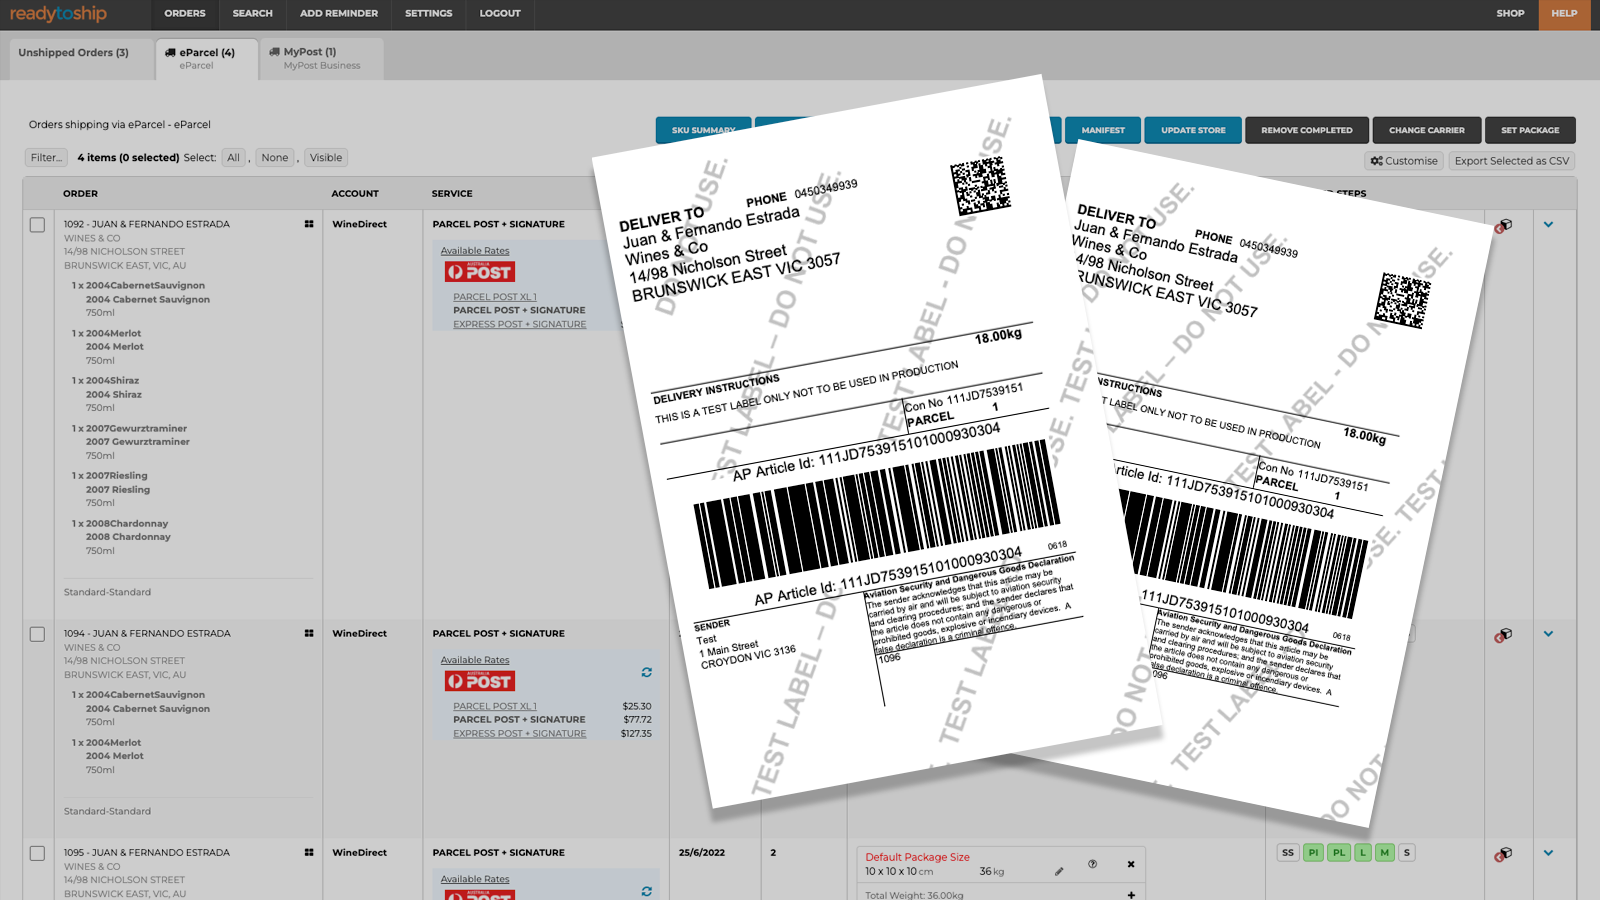Image resolution: width=1600 pixels, height=900 pixels.
Task: Remove the Default Package Size entry
Action: click(1131, 864)
